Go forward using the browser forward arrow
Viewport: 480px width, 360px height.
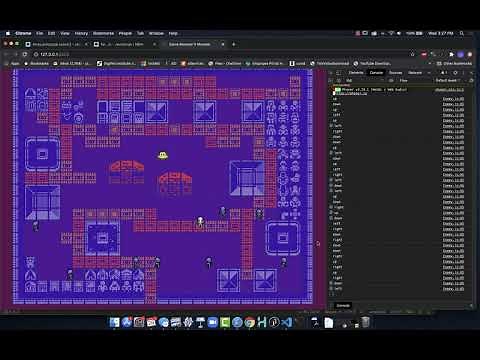(x=15, y=54)
